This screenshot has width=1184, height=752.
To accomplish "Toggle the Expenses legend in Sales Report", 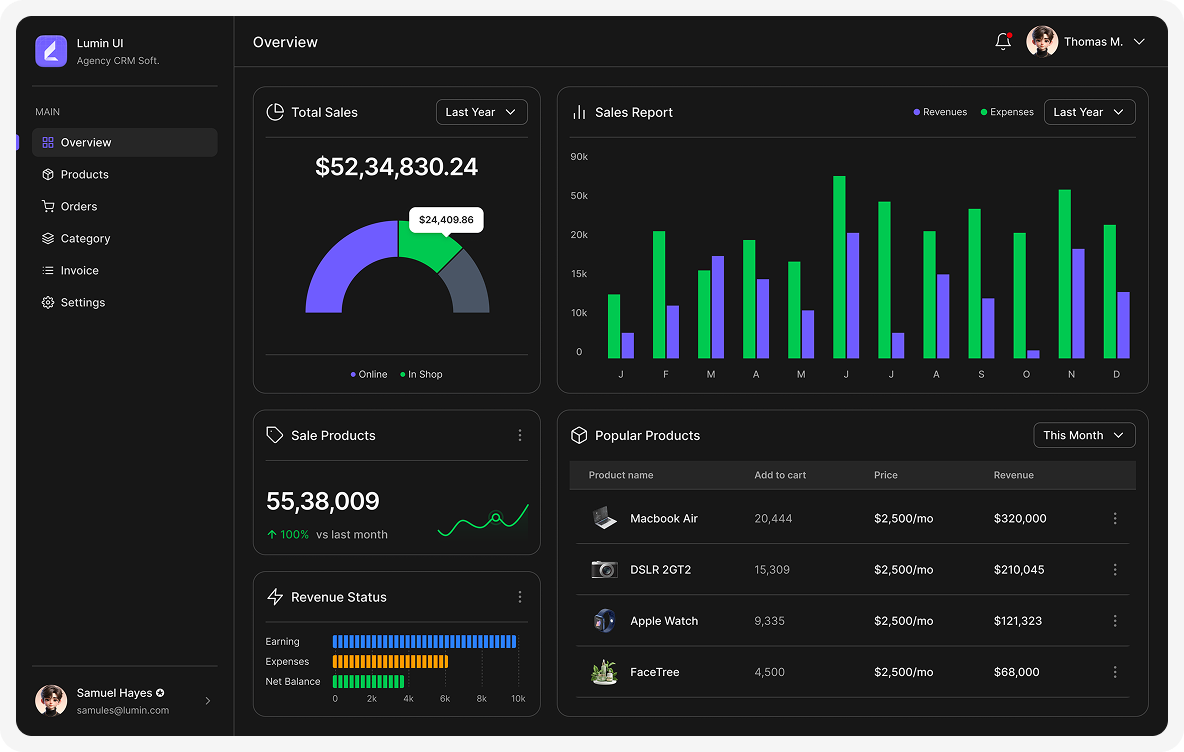I will (x=1007, y=112).
